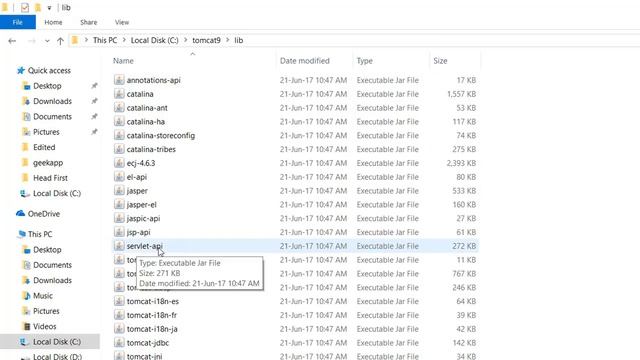Open the recent locations dropdown arrow
Viewport: 640px width, 360px height.
pyautogui.click(x=47, y=41)
